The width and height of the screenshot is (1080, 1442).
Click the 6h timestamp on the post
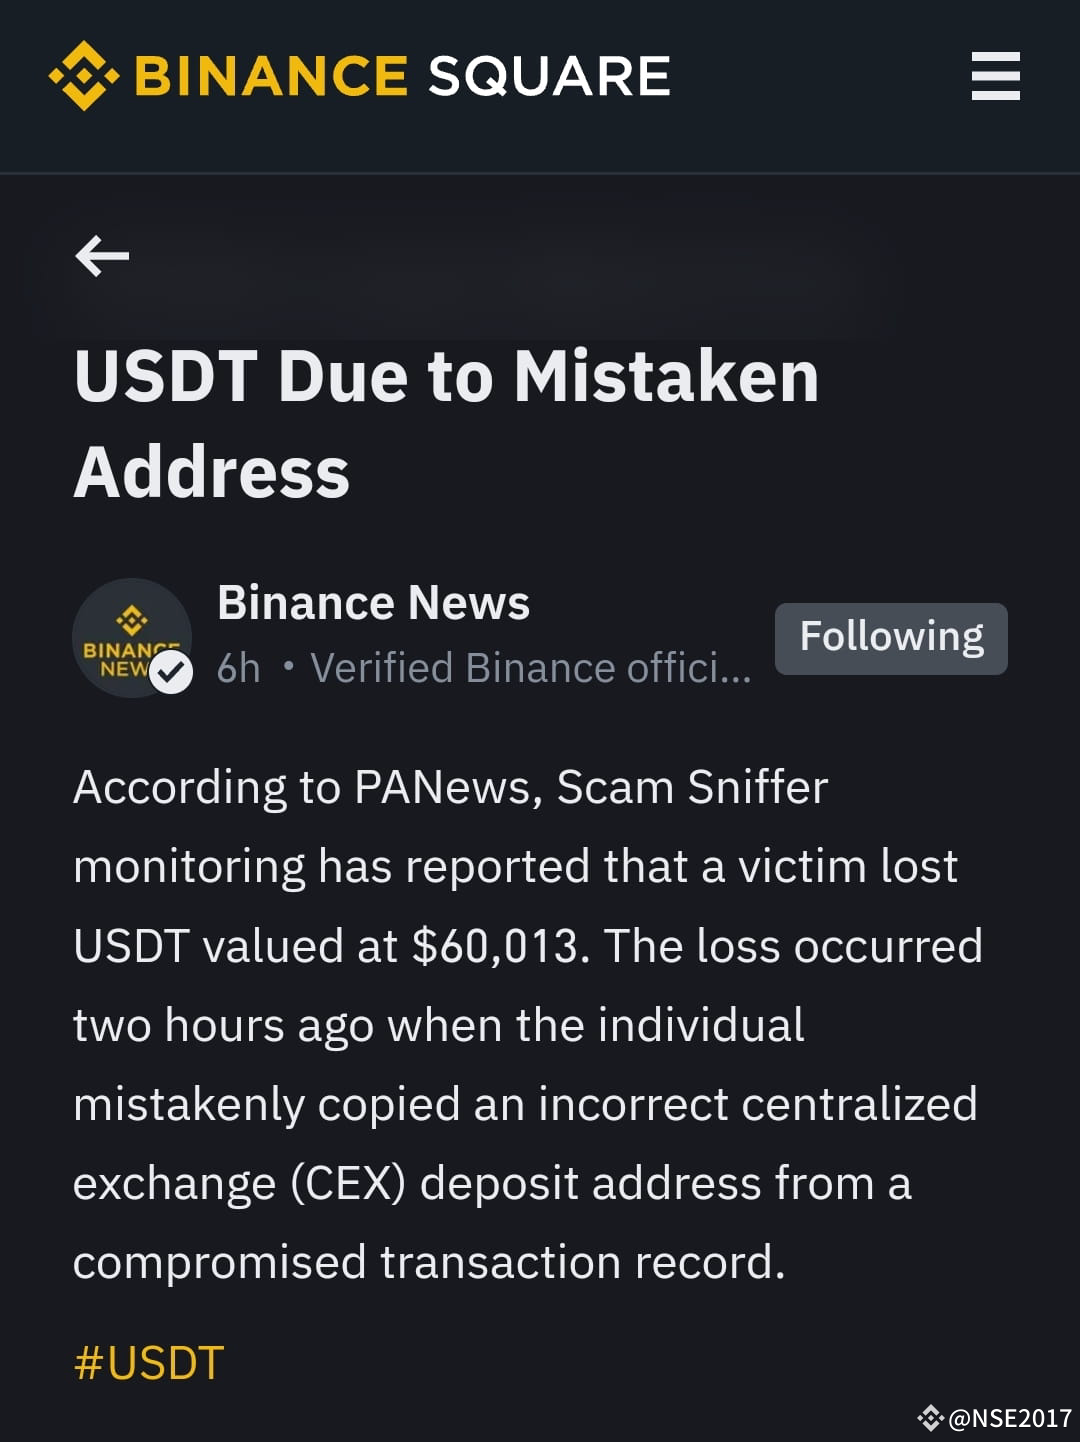(238, 668)
